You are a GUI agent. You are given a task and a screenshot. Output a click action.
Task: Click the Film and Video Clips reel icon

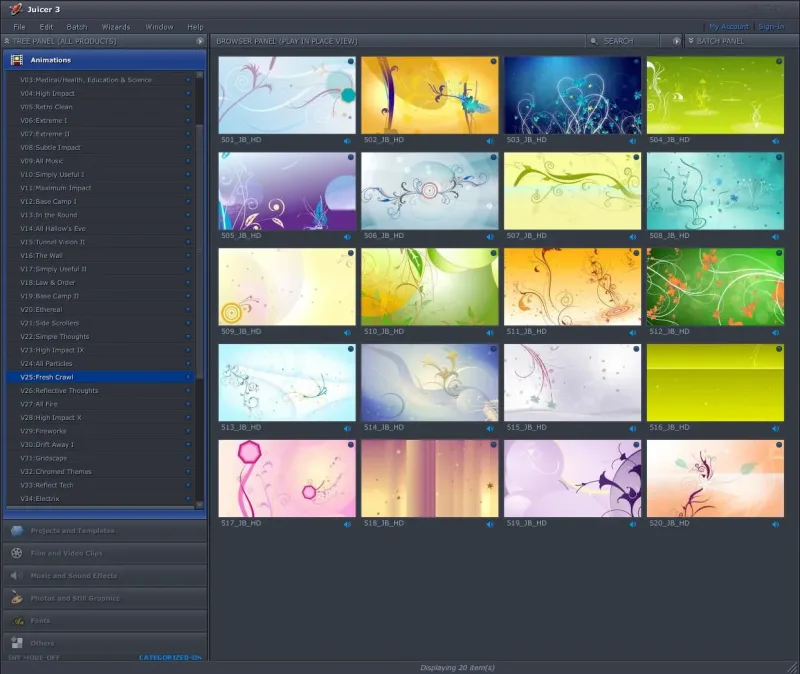[17, 553]
